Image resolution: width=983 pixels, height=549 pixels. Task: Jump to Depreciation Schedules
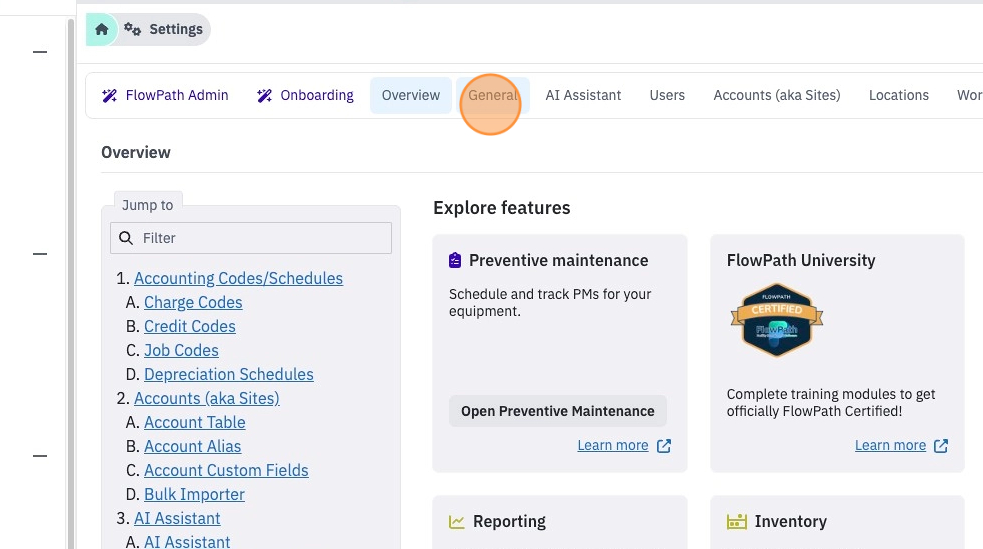pyautogui.click(x=229, y=374)
